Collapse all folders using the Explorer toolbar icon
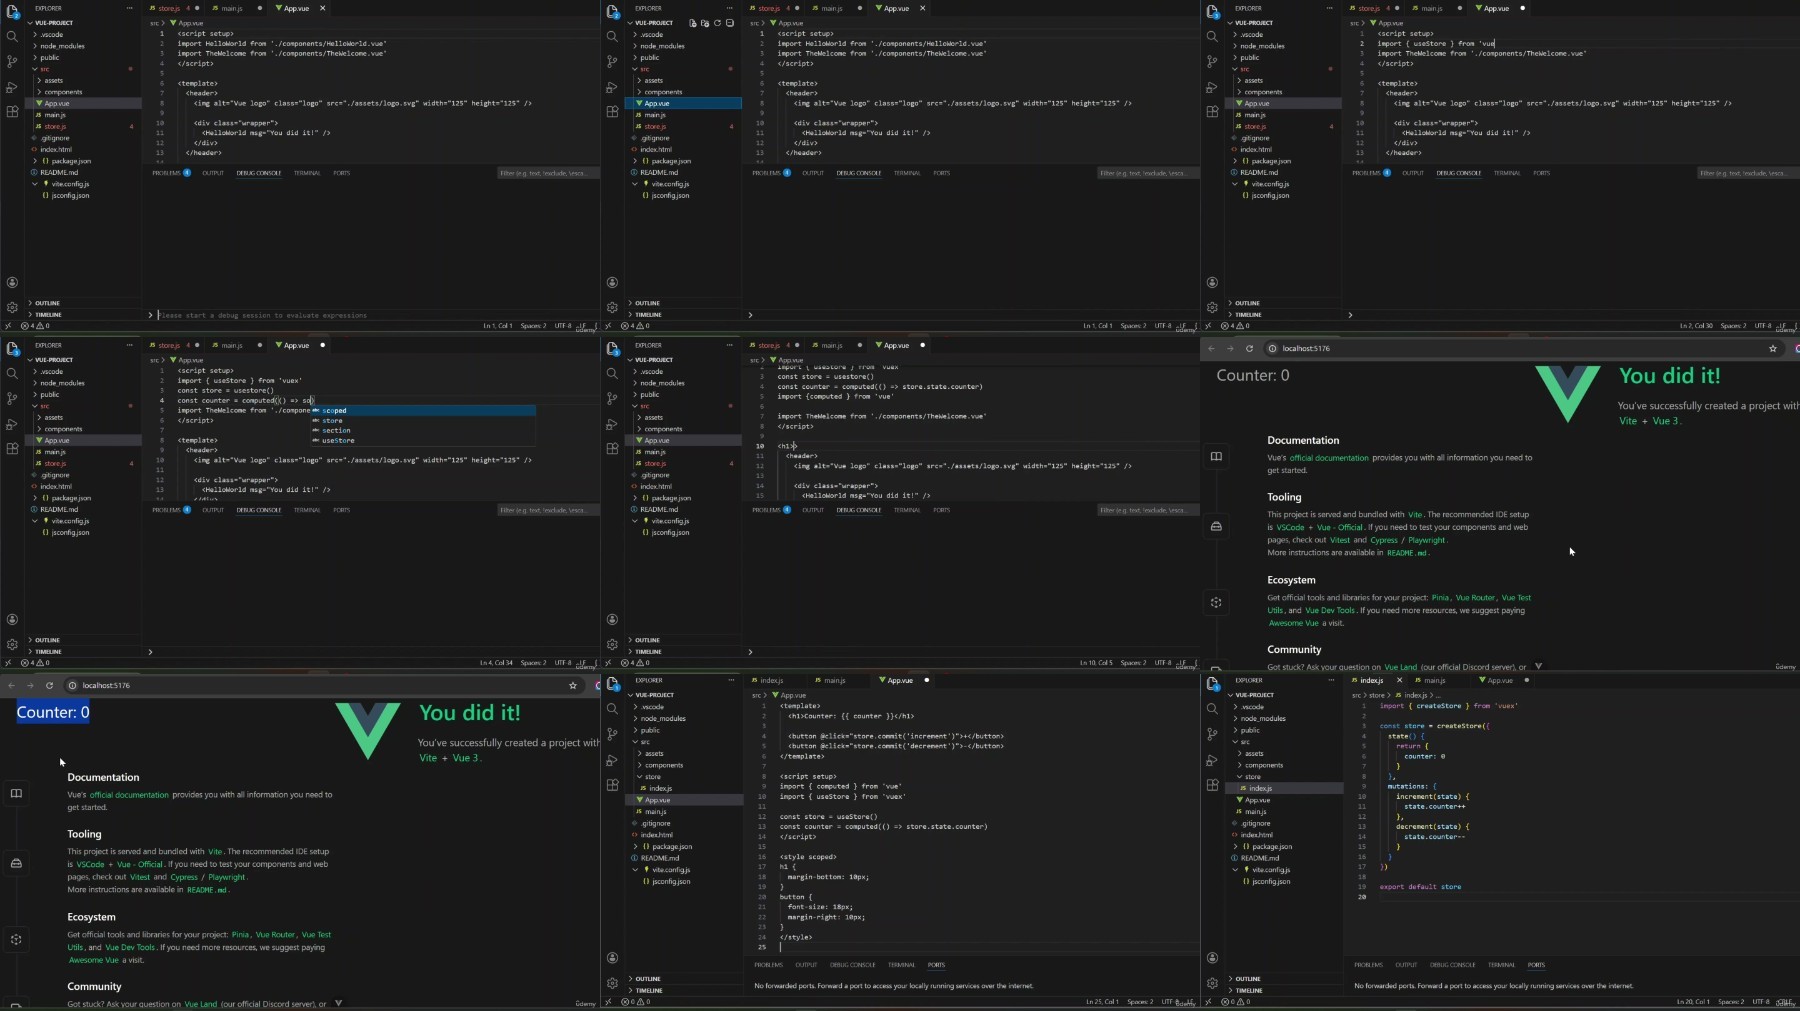 pos(730,22)
